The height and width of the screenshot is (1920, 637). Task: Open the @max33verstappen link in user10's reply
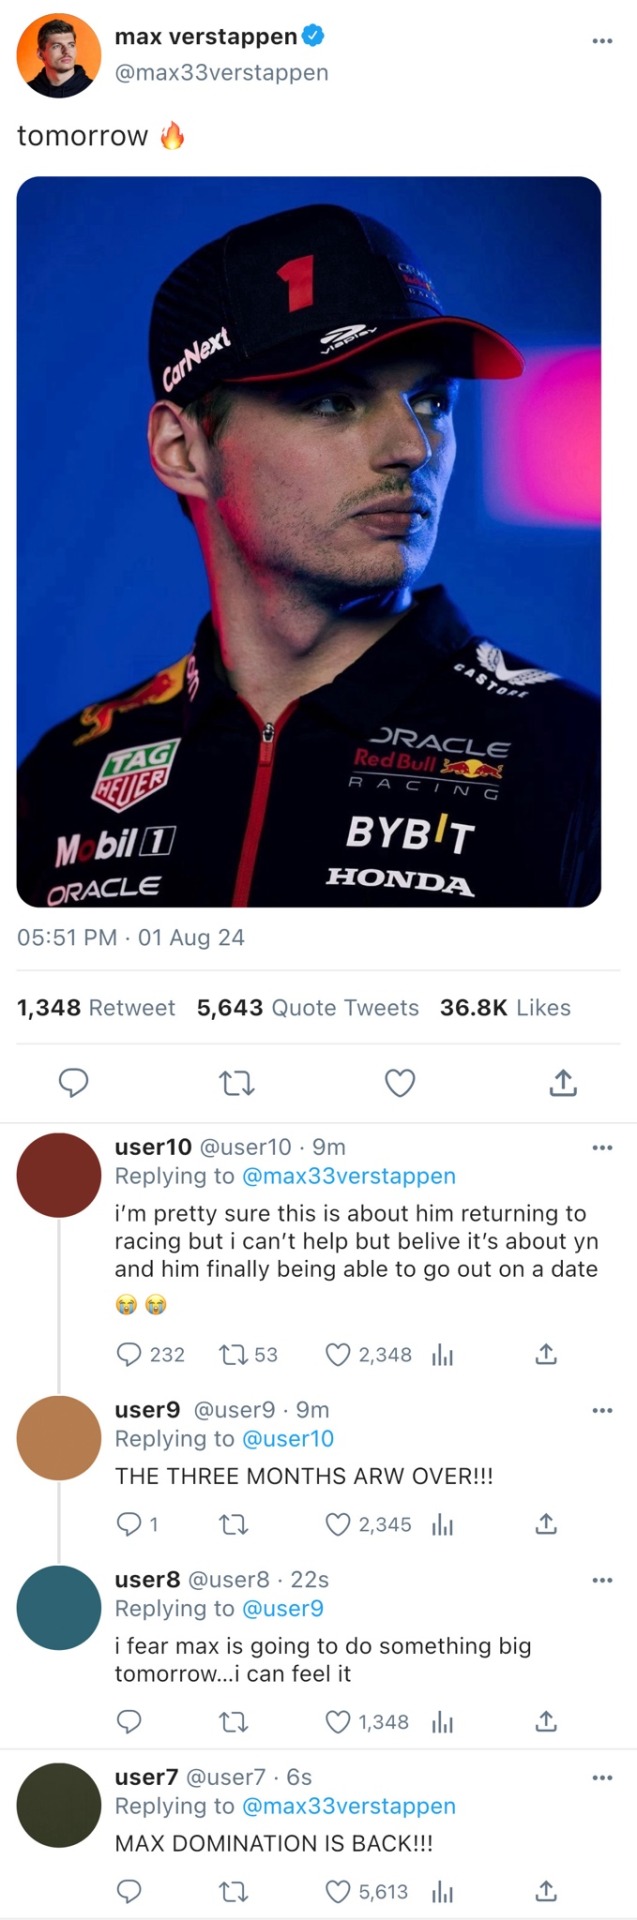[x=349, y=1176]
